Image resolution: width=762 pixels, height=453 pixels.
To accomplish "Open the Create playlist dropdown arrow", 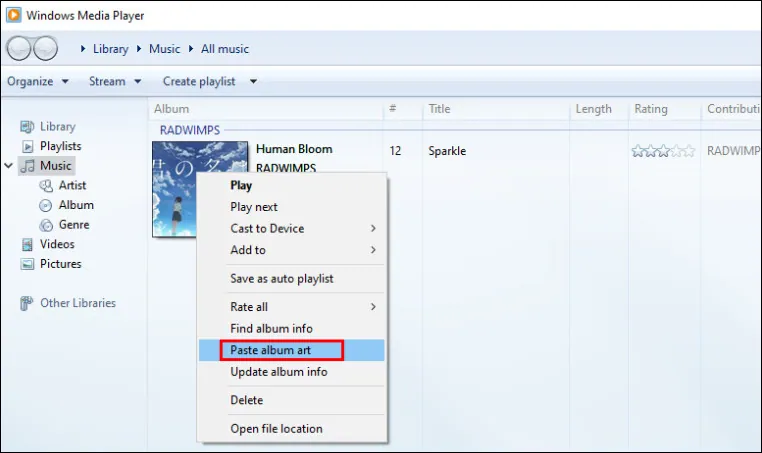I will coord(253,81).
